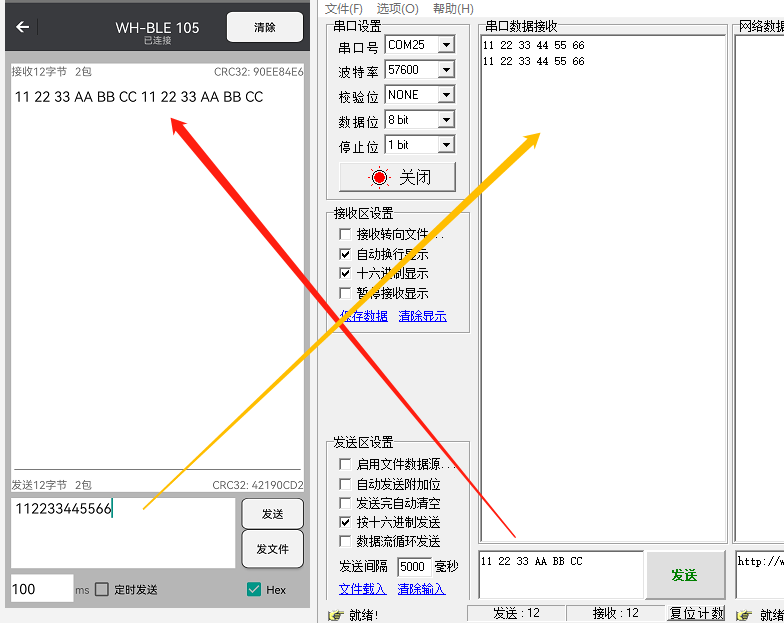Click the ready status icon at bottom left

(x=335, y=614)
